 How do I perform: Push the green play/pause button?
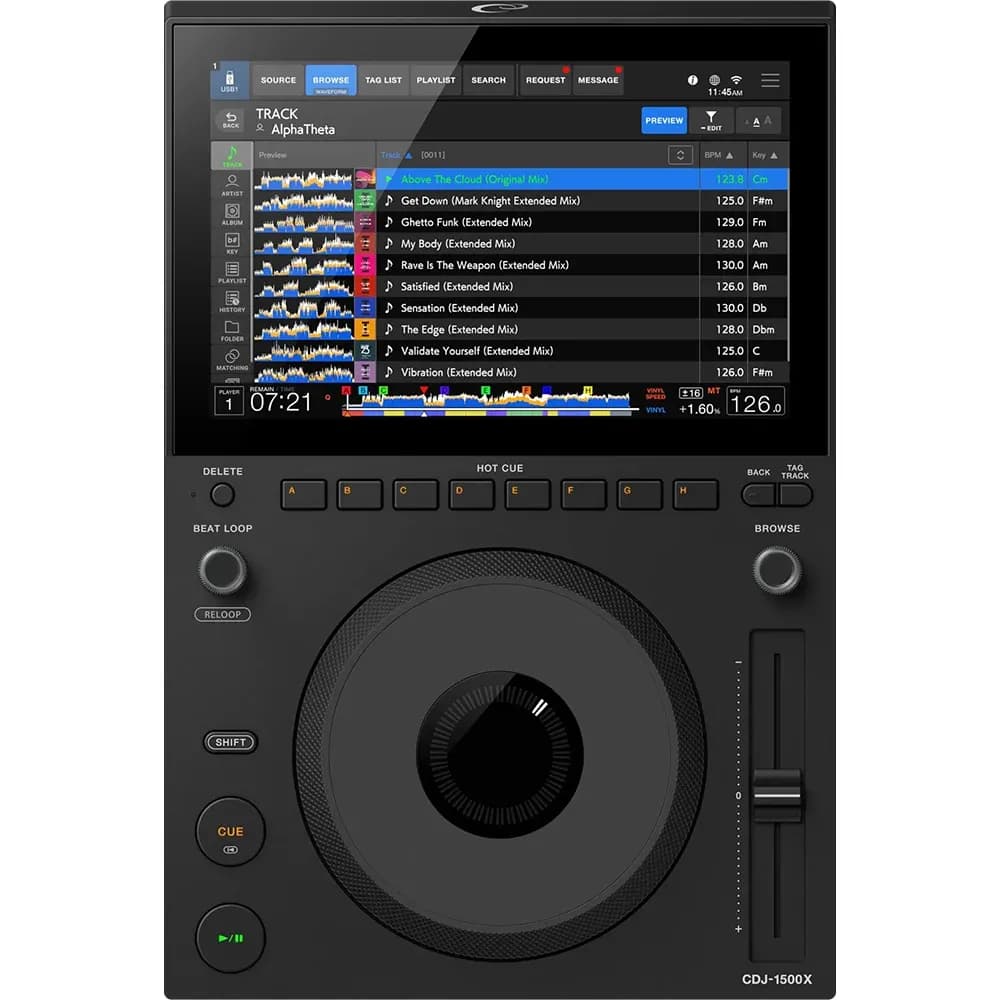(230, 938)
